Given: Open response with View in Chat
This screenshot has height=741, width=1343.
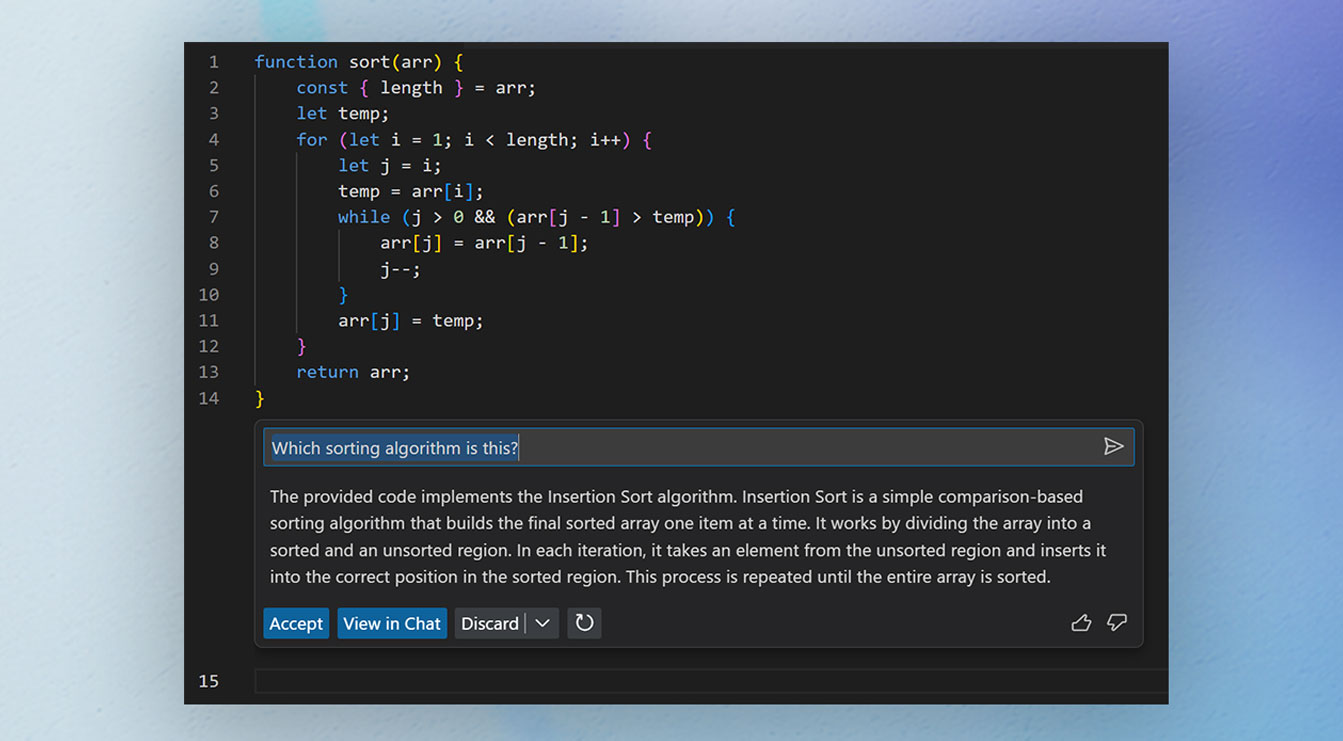Looking at the screenshot, I should pos(392,623).
